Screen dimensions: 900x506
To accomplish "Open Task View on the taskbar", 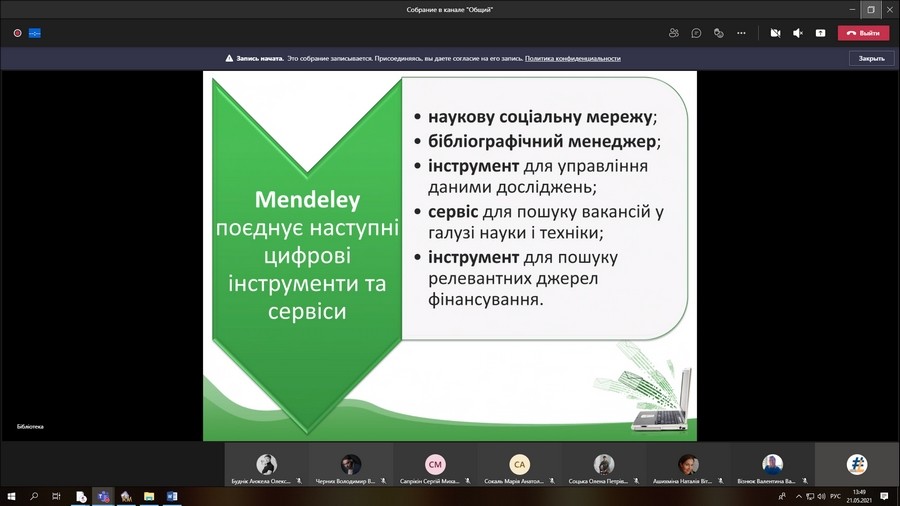I will pyautogui.click(x=56, y=497).
